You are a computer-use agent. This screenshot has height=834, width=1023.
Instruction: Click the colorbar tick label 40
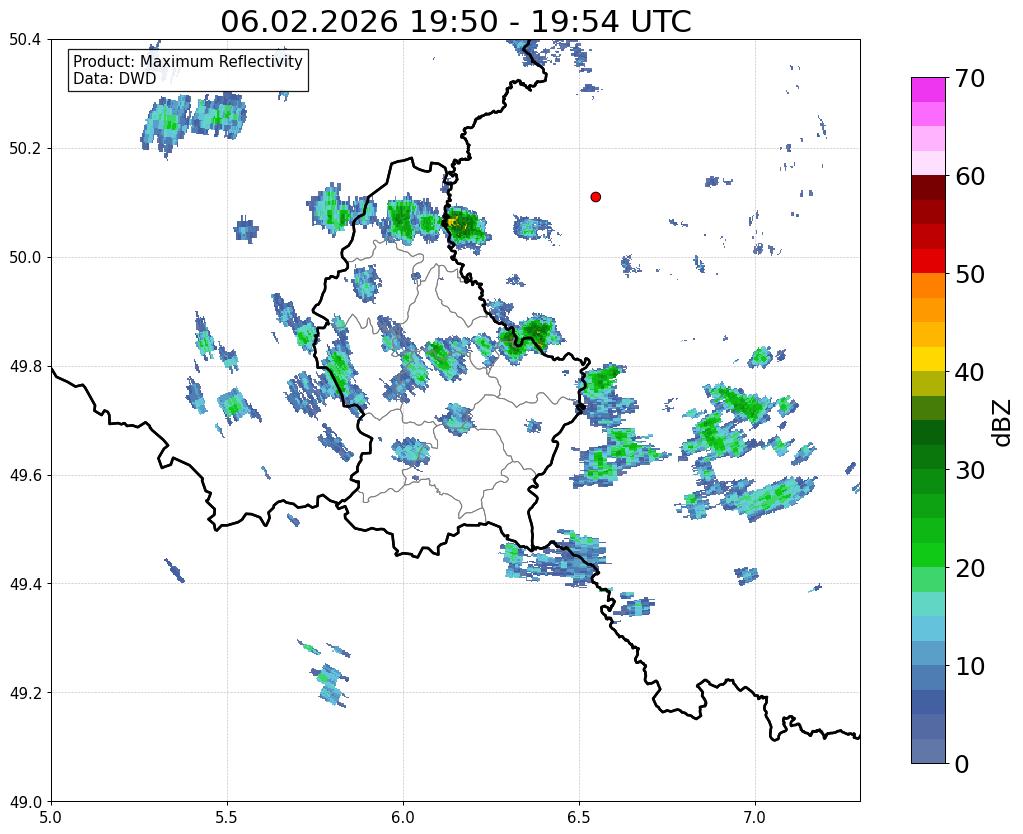coord(969,372)
